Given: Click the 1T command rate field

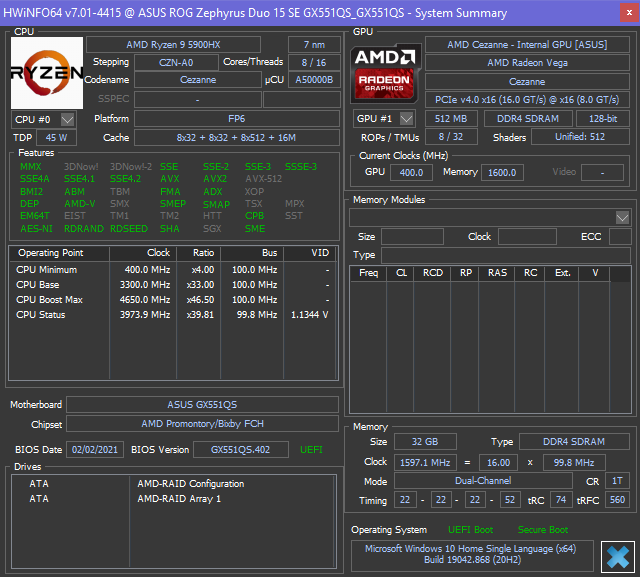Looking at the screenshot, I should (617, 481).
